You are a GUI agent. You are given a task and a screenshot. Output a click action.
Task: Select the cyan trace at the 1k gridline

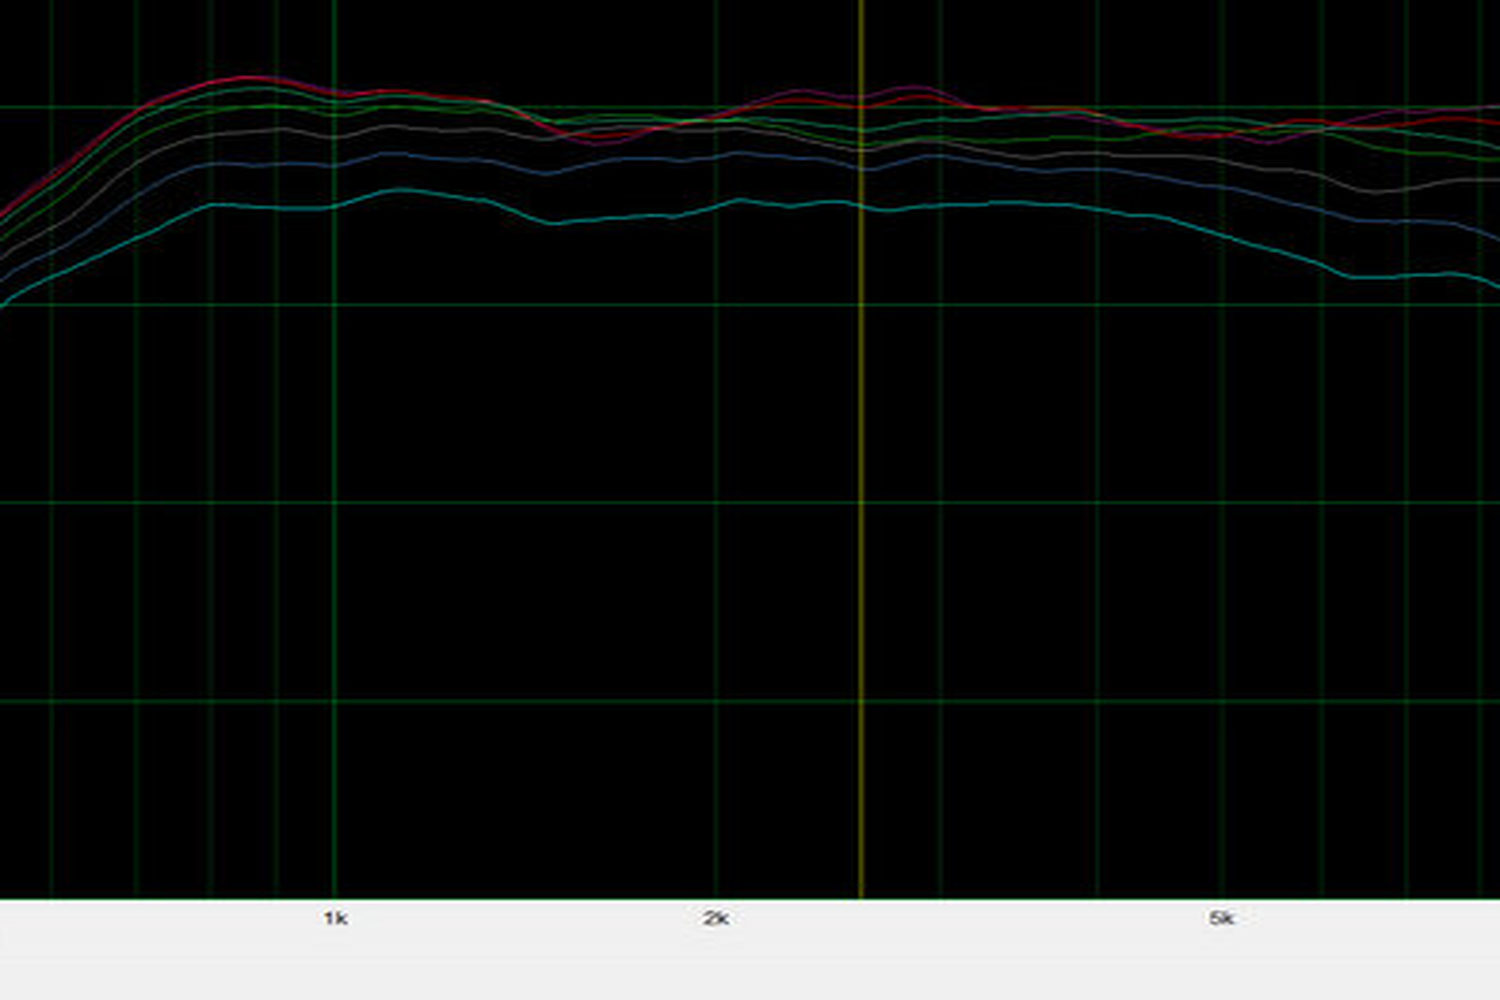334,207
